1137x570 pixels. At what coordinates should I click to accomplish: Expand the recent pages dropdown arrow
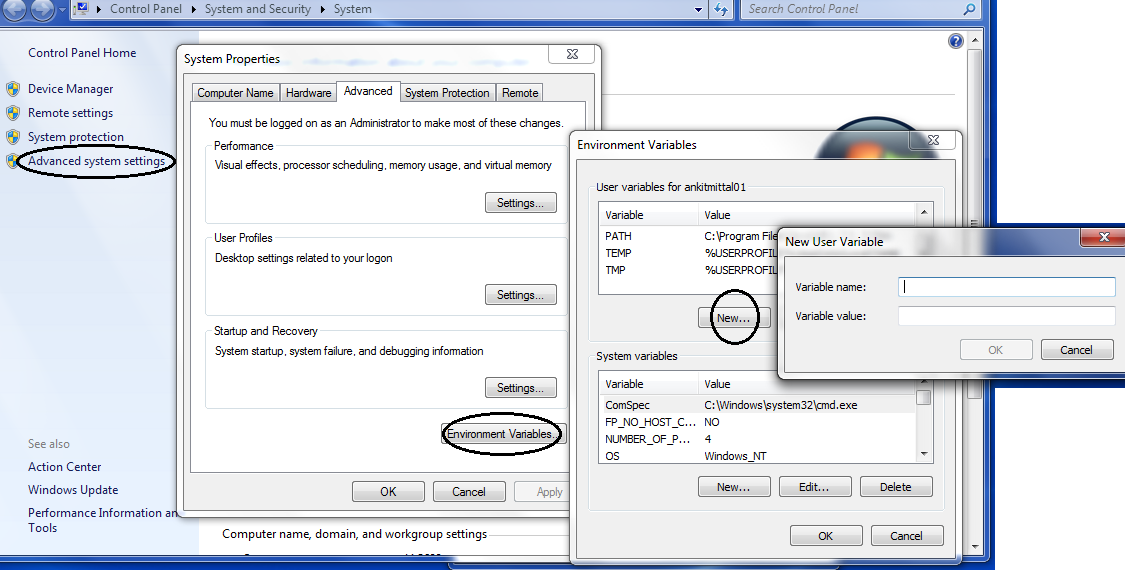tap(62, 10)
